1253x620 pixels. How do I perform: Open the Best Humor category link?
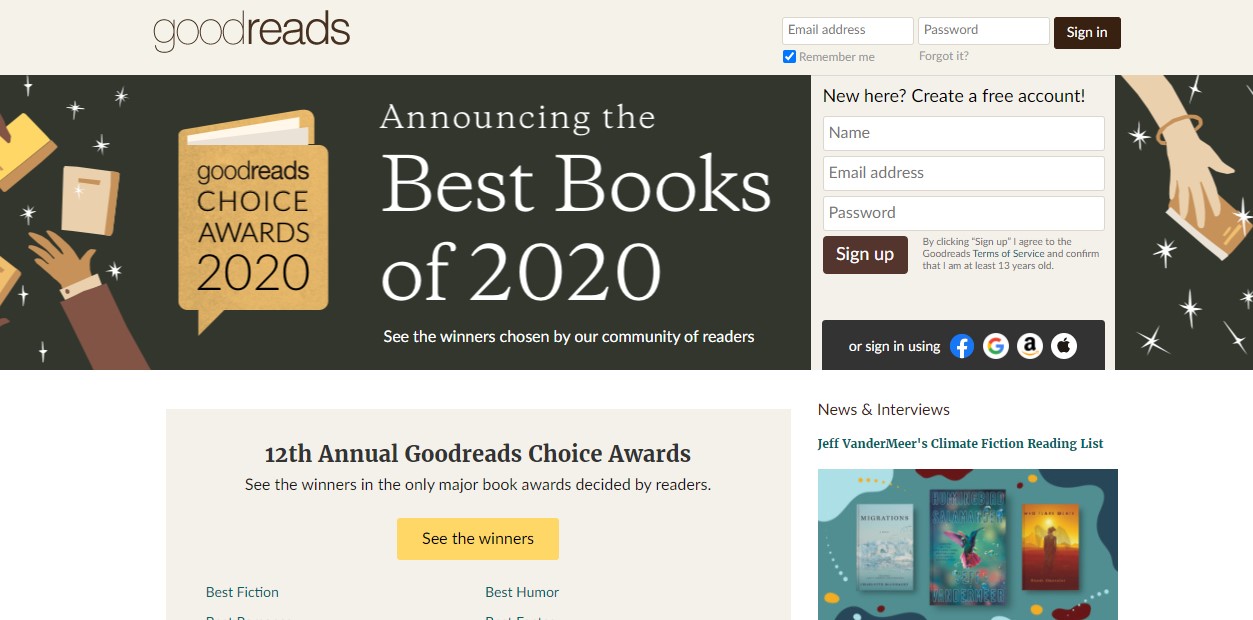click(522, 592)
